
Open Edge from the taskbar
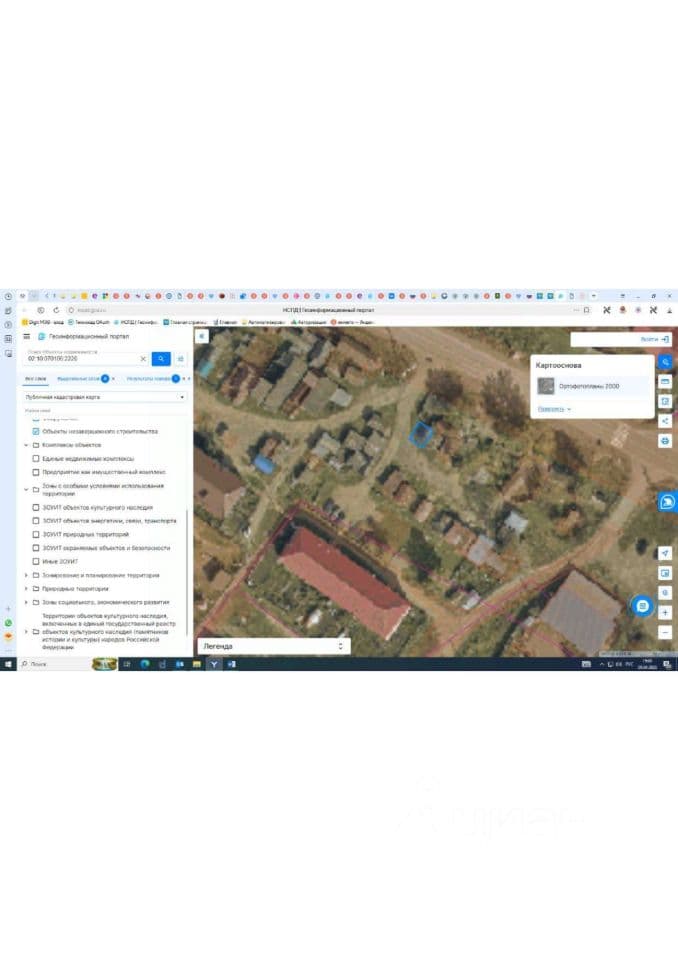145,664
